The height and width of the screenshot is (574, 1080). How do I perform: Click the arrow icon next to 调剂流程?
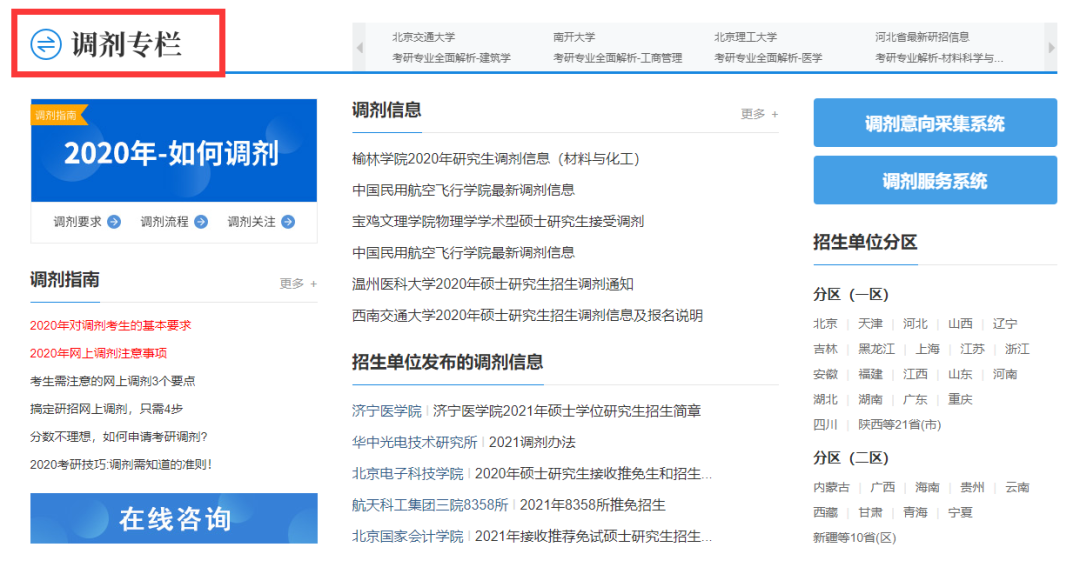pos(201,222)
